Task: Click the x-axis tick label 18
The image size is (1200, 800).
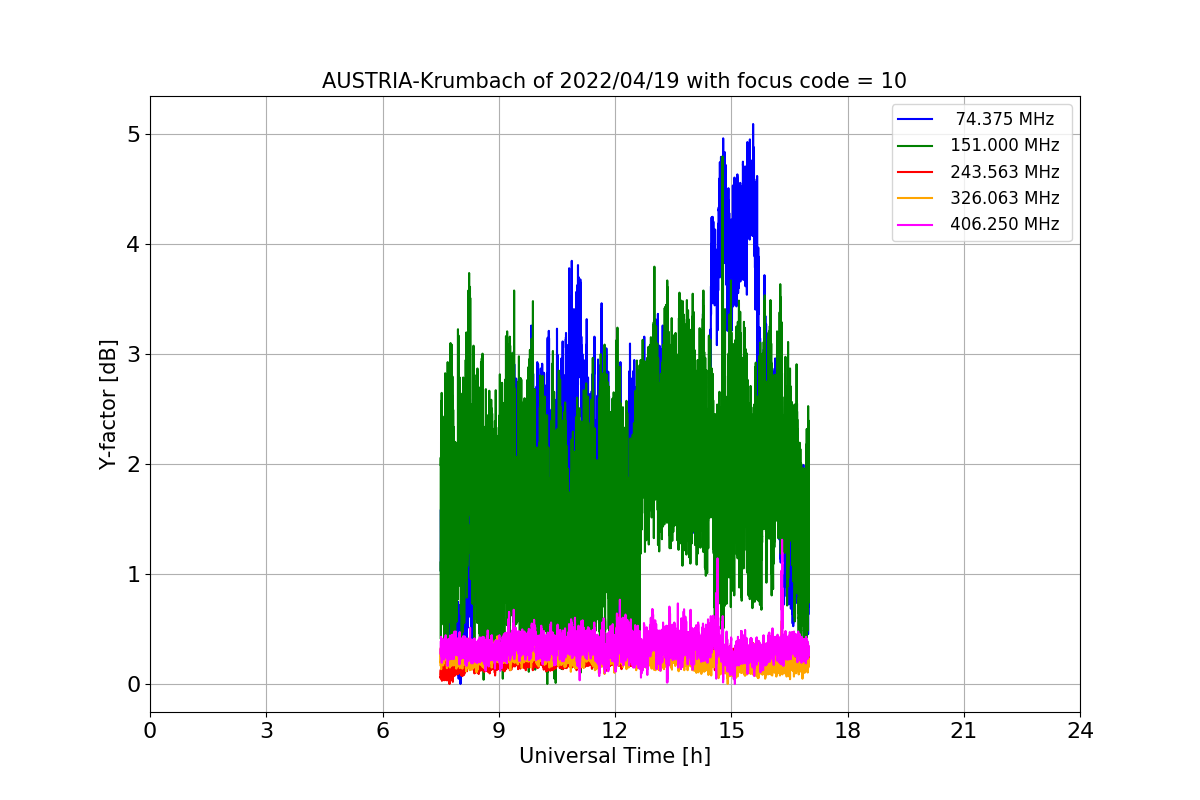Action: 848,730
